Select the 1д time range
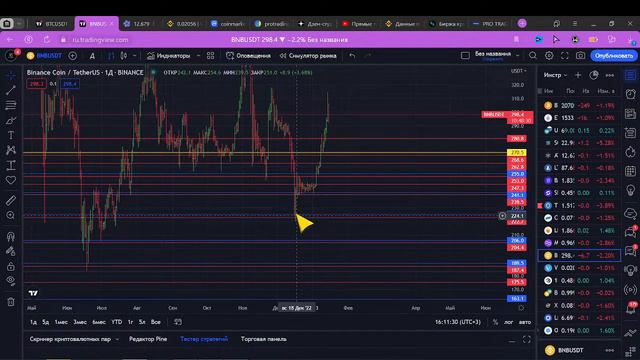The height and width of the screenshot is (360, 640). click(33, 322)
